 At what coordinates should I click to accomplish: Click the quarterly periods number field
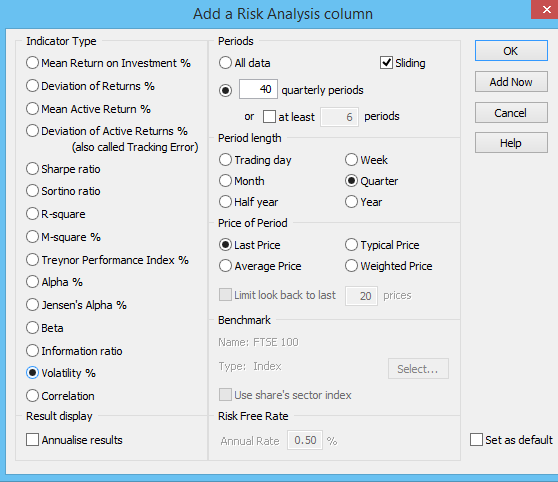(x=258, y=89)
